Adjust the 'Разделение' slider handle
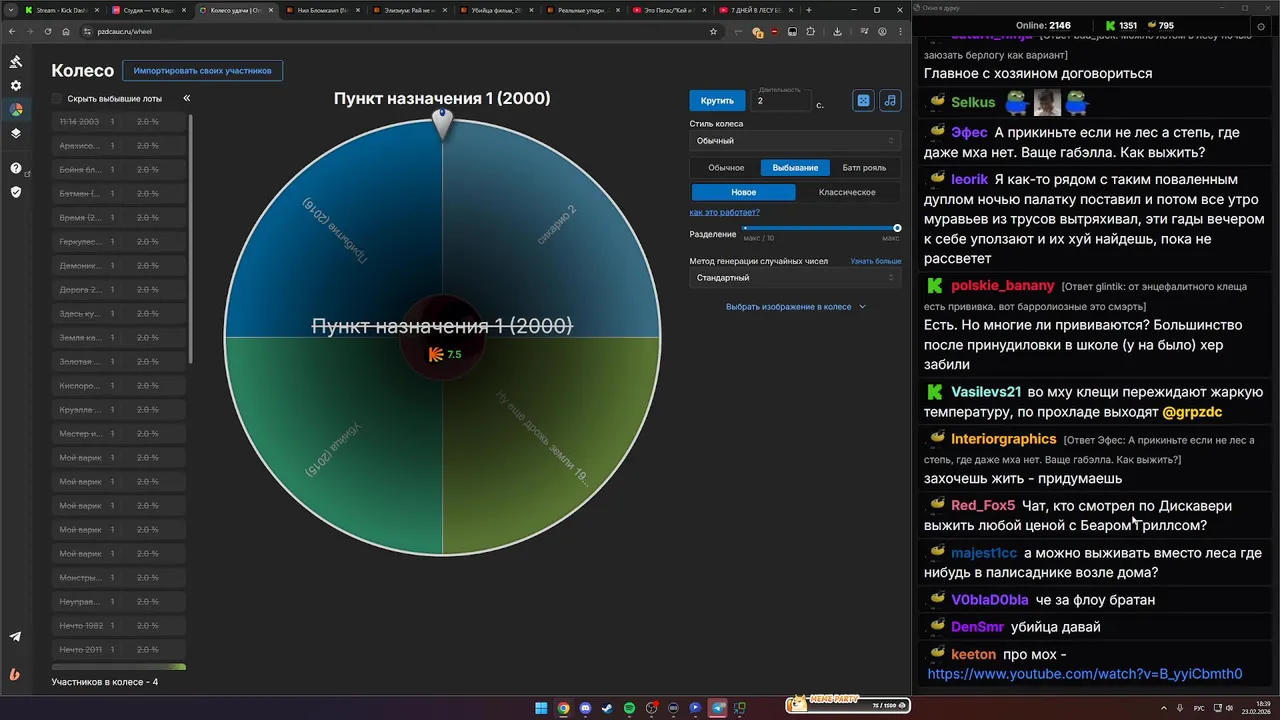The image size is (1280, 720). (x=897, y=228)
